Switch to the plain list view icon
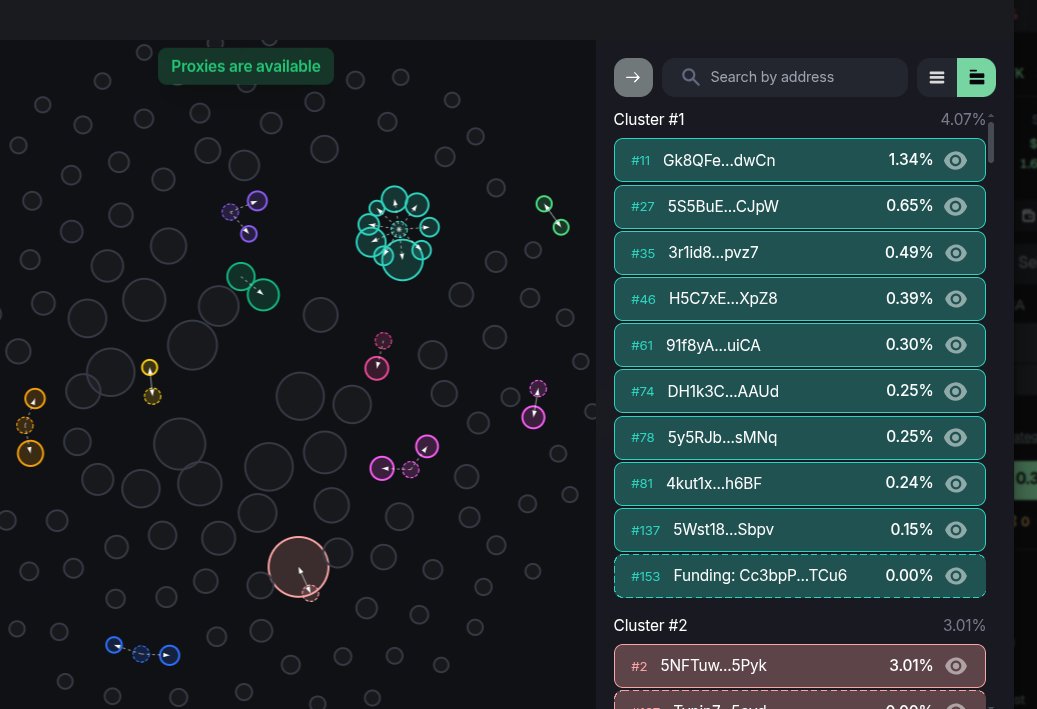Screen dimensions: 1037x709 936,77
